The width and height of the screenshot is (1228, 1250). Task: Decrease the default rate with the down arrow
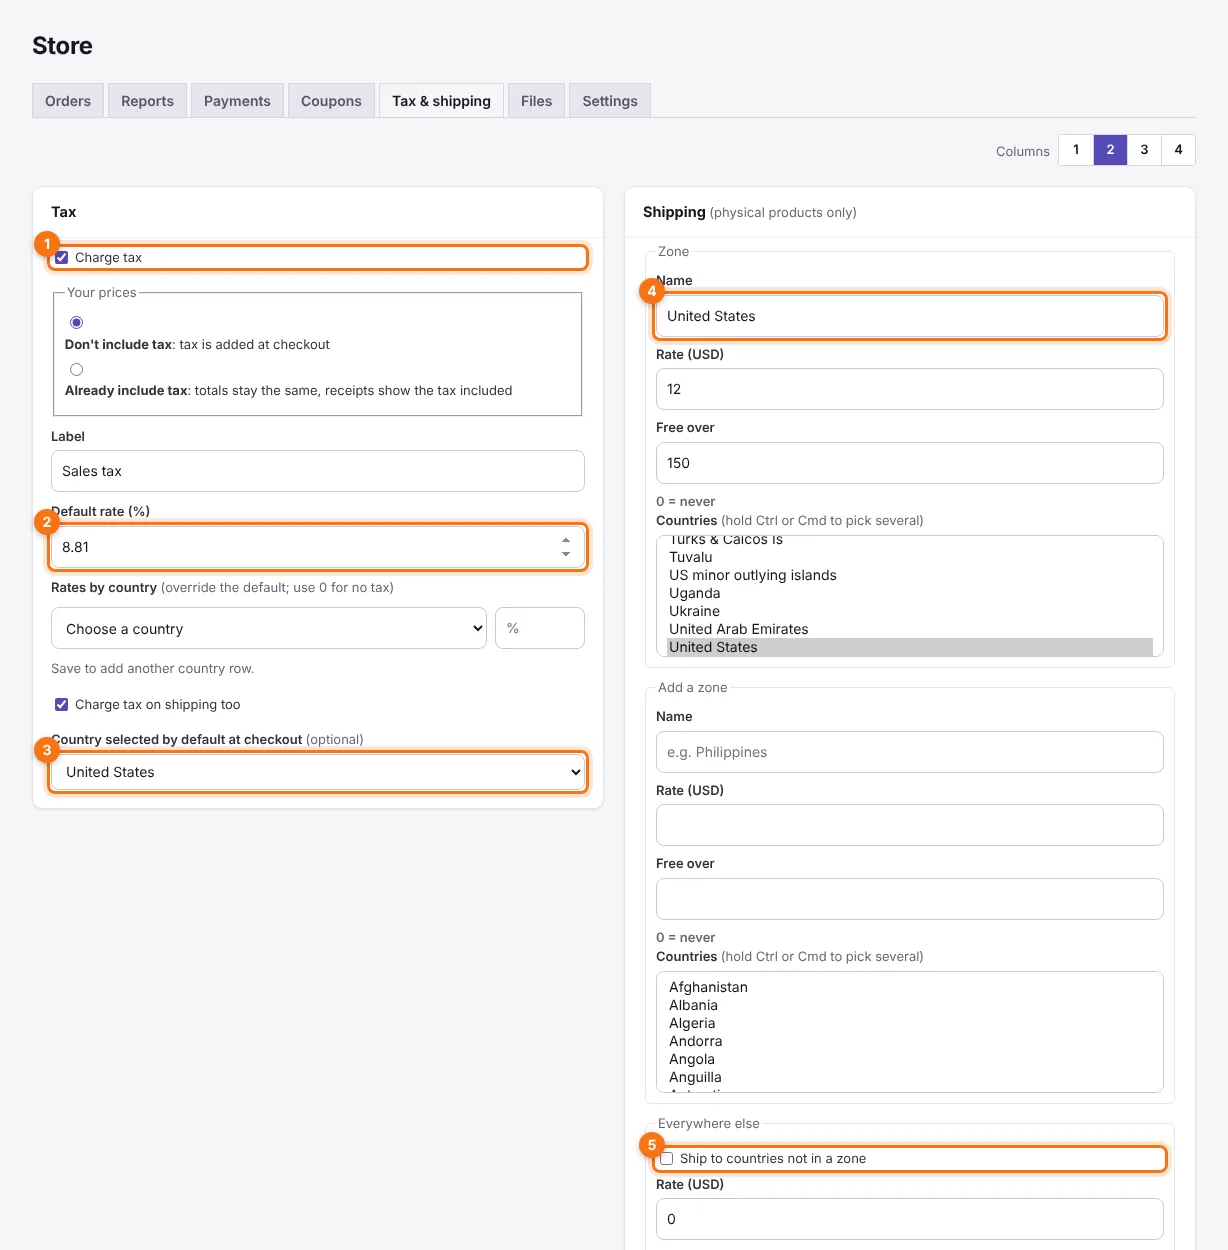pos(566,554)
